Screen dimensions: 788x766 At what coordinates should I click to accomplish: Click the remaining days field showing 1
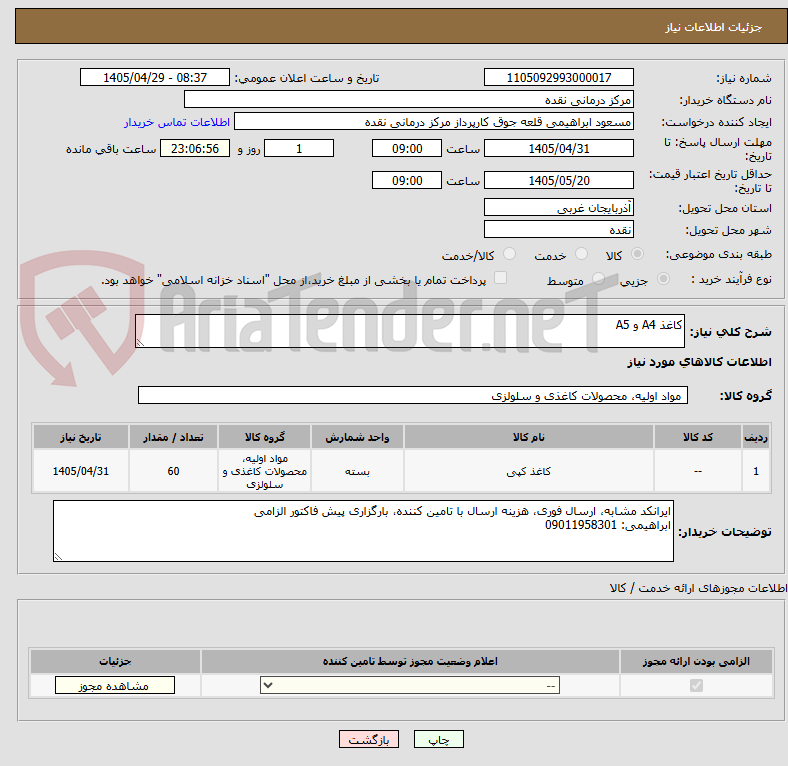299,148
